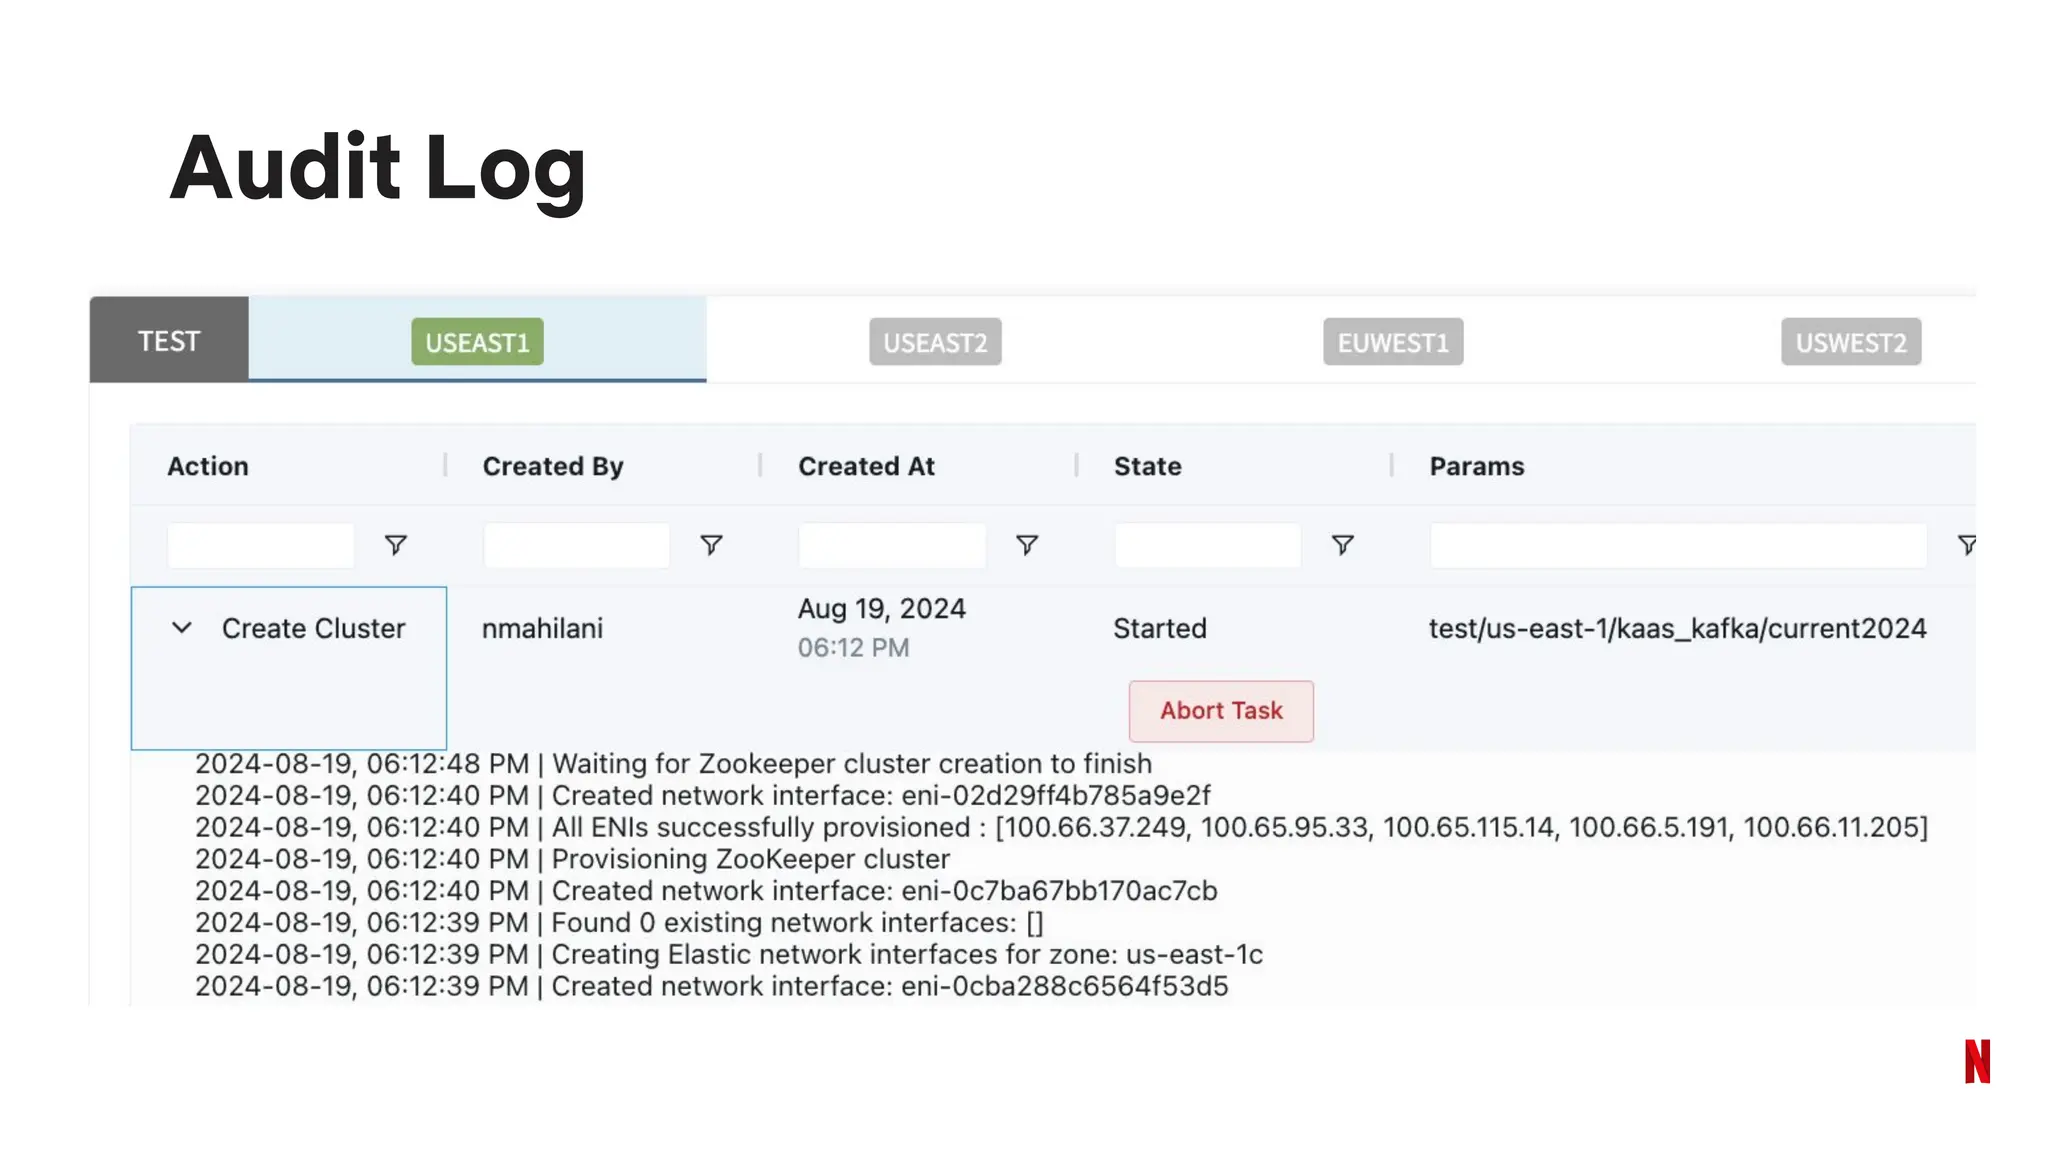Click the Action column filter icon
Image resolution: width=2048 pixels, height=1152 pixels.
396,545
